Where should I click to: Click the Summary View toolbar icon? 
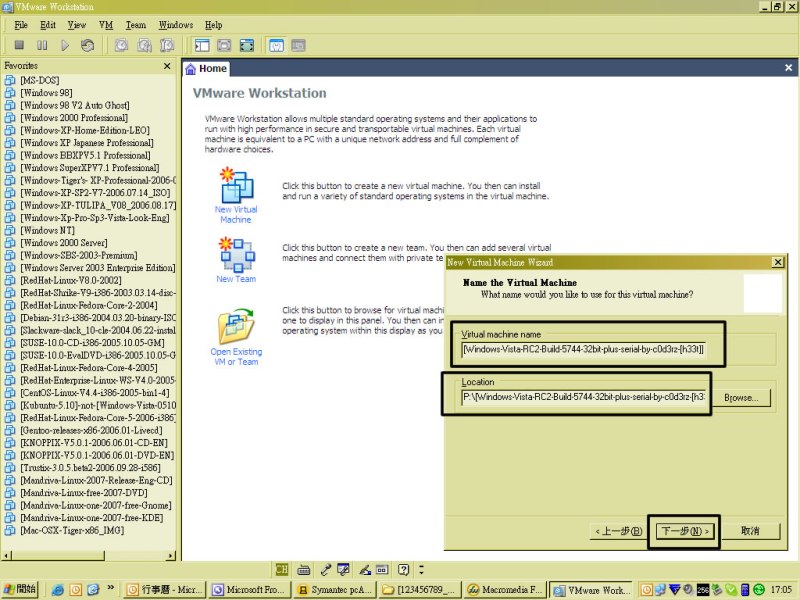click(276, 45)
